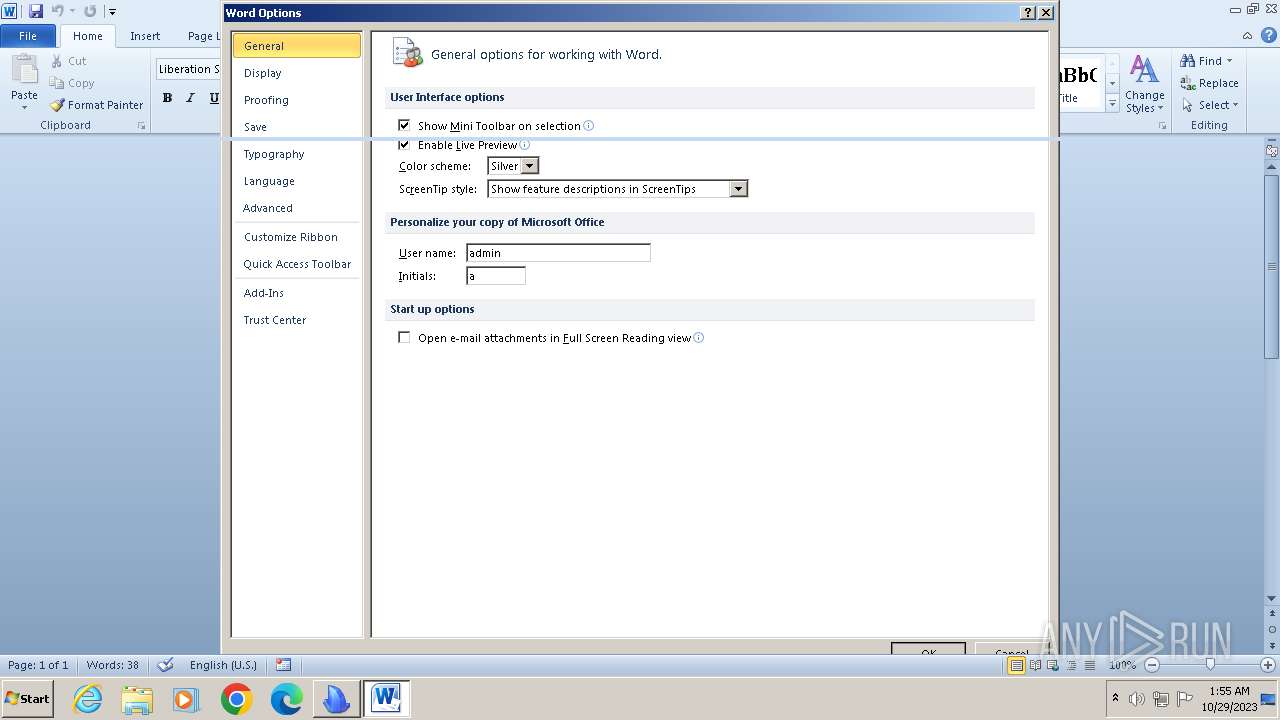Click the macro recording status icon
The height and width of the screenshot is (720, 1280).
(x=283, y=665)
